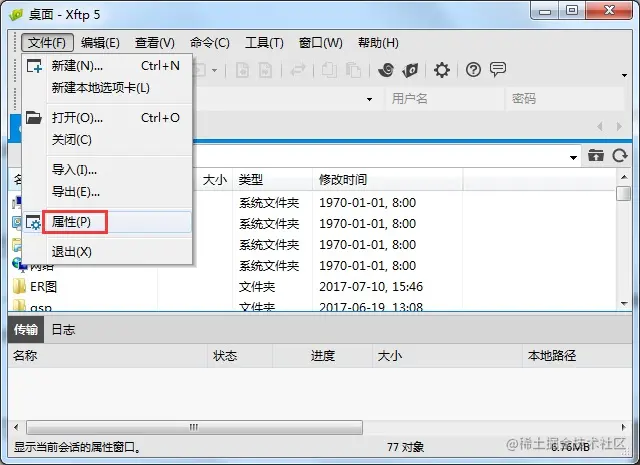Image resolution: width=640 pixels, height=465 pixels.
Task: Open help with the question mark icon
Action: click(473, 70)
